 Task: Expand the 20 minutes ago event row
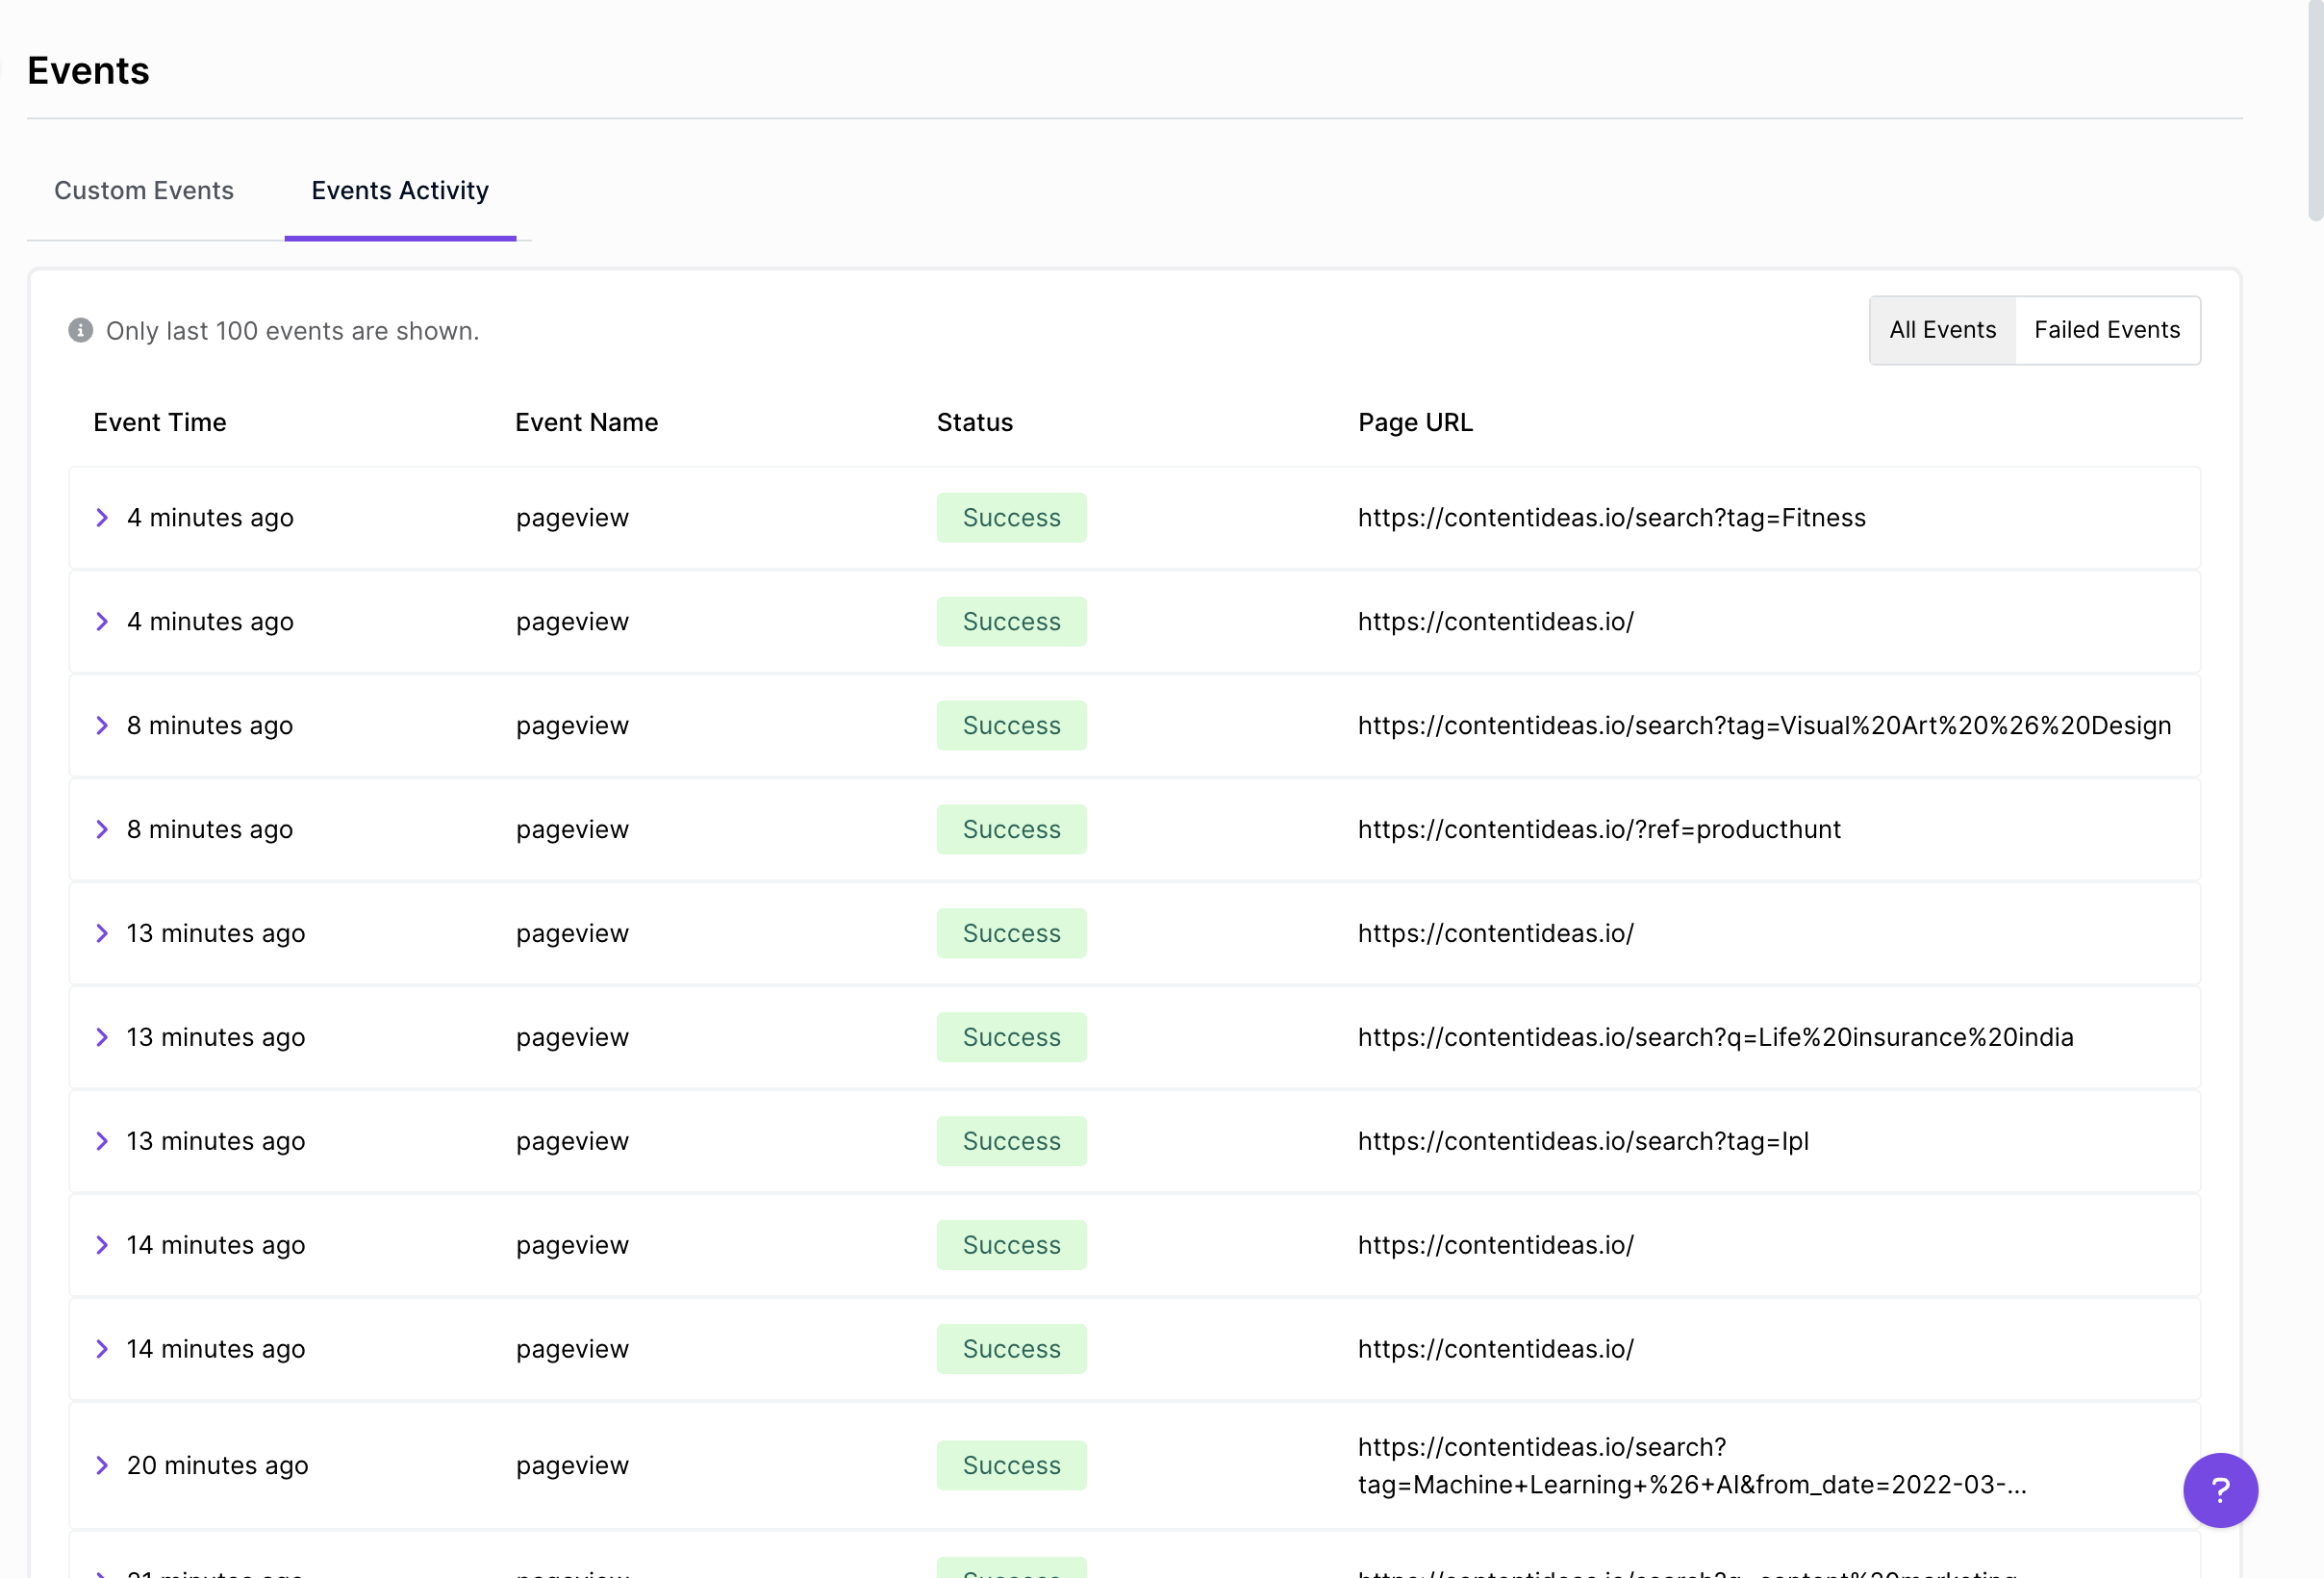102,1465
